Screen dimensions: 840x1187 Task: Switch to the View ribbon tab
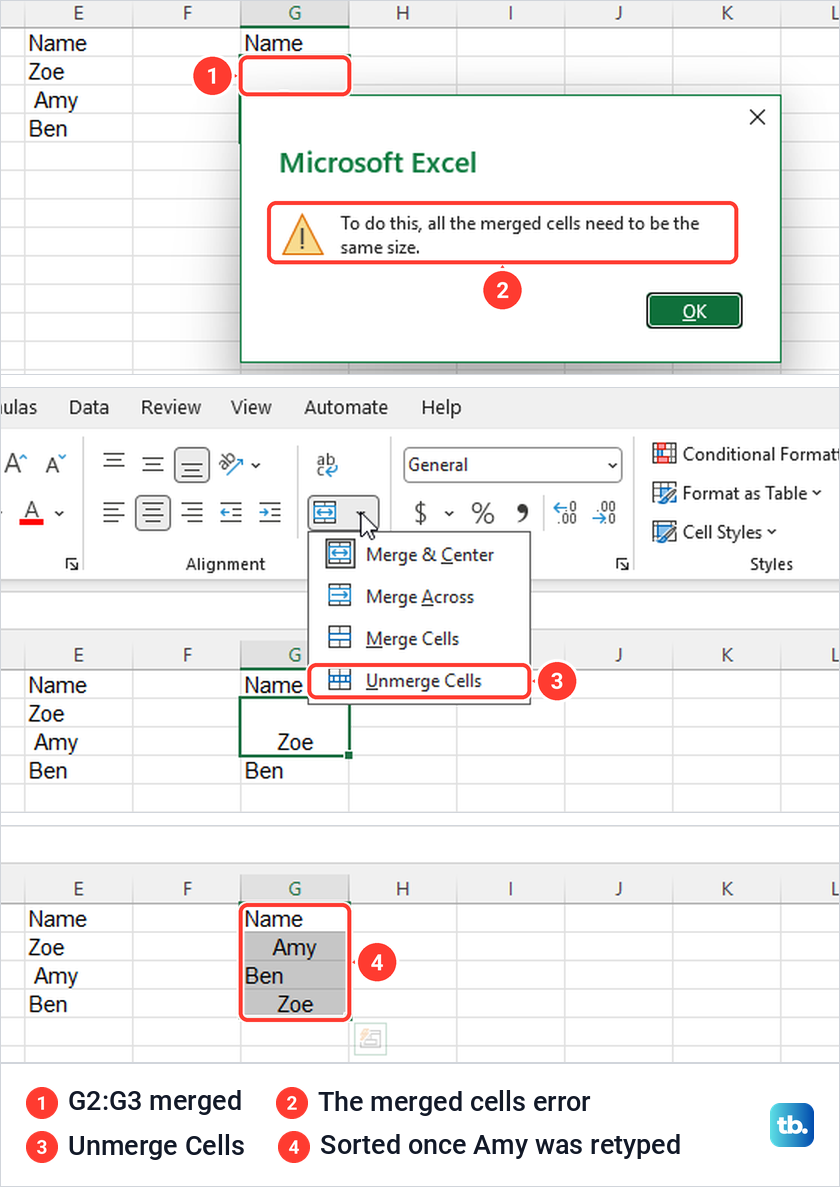point(251,407)
